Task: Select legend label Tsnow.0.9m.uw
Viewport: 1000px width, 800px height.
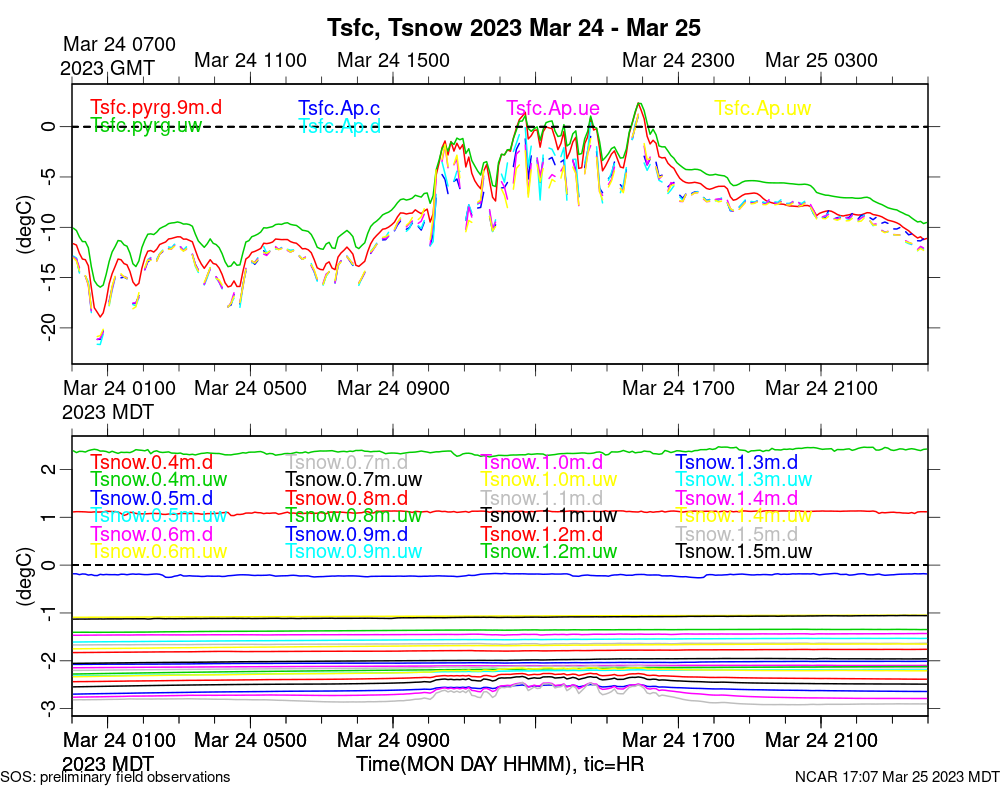Action: click(x=354, y=551)
